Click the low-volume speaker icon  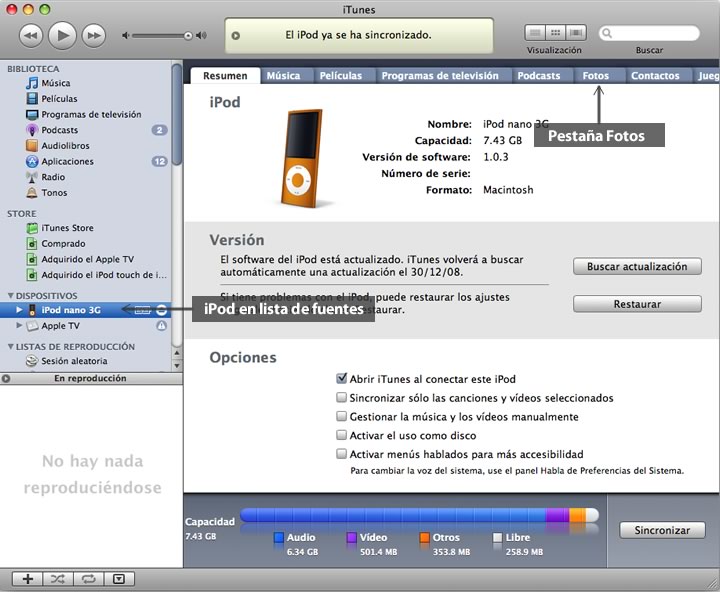125,35
